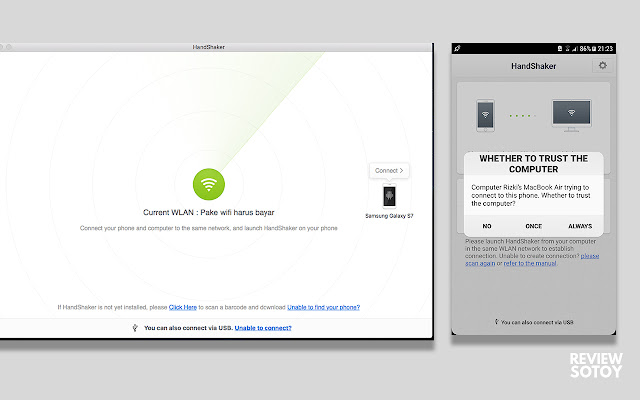Viewport: 640px width, 400px height.
Task: Click the green Wi-Fi radar icon
Action: pos(209,184)
